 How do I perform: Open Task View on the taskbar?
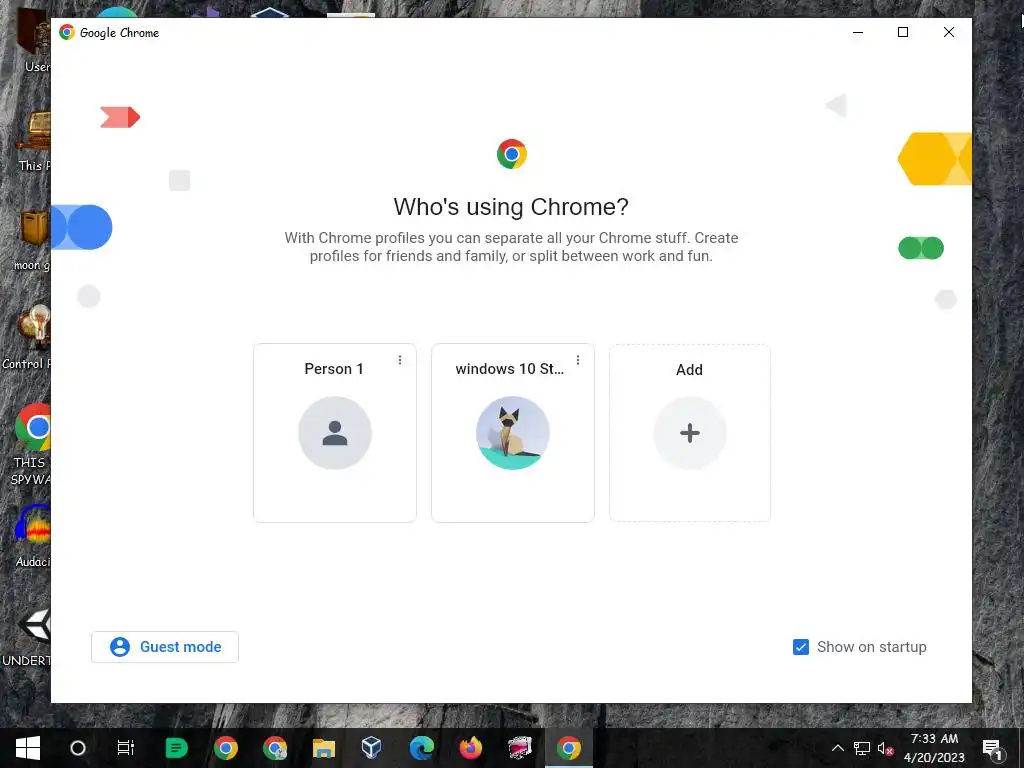pyautogui.click(x=125, y=748)
